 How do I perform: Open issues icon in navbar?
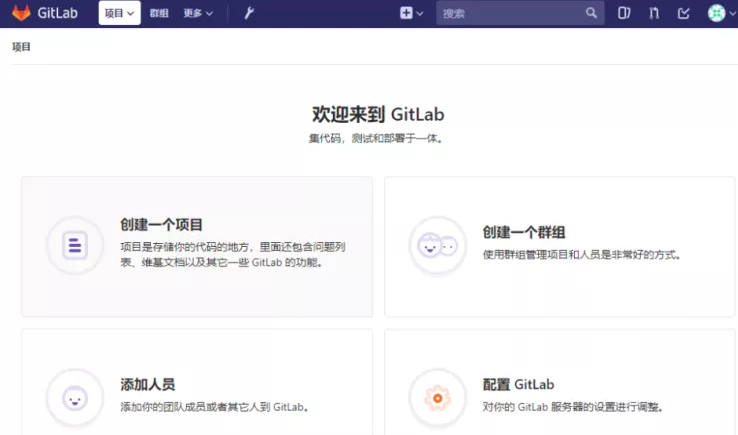[624, 13]
